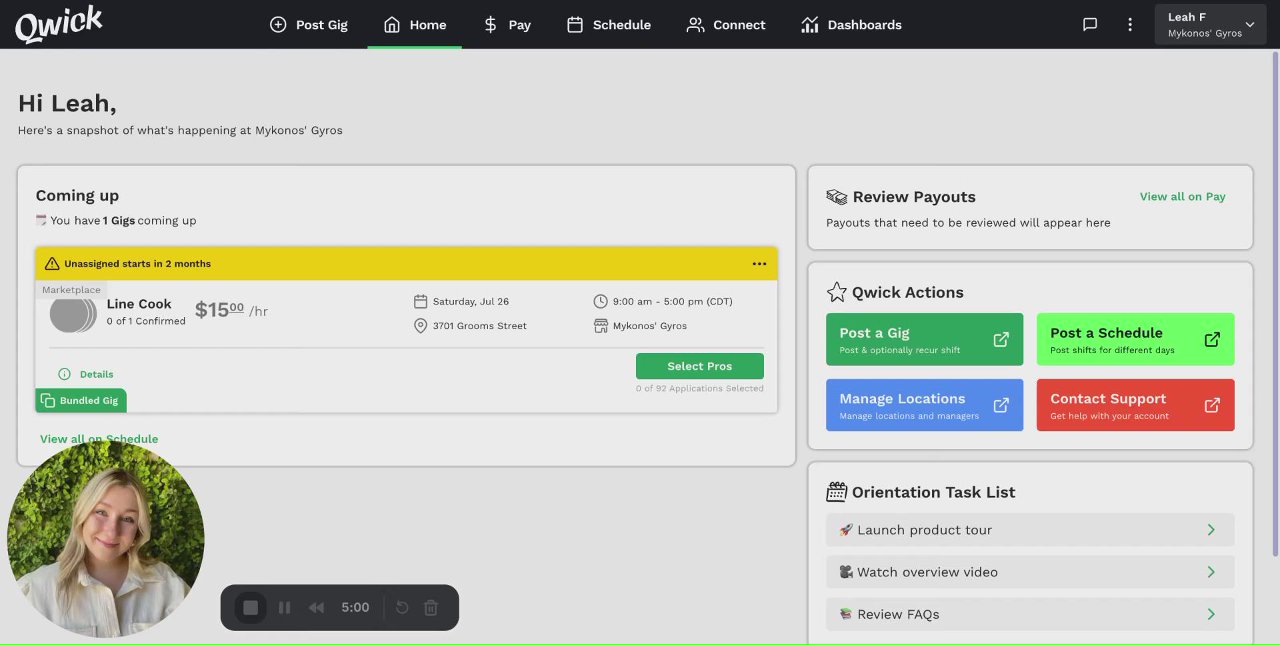This screenshot has height=645, width=1280.
Task: Click the Select Pros button
Action: tap(700, 366)
